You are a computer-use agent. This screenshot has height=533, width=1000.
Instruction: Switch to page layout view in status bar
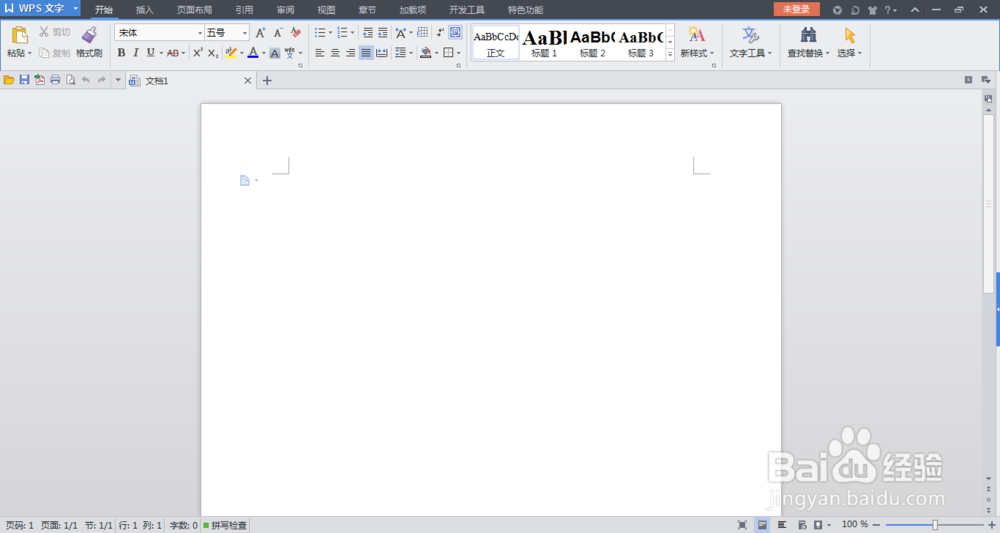762,525
